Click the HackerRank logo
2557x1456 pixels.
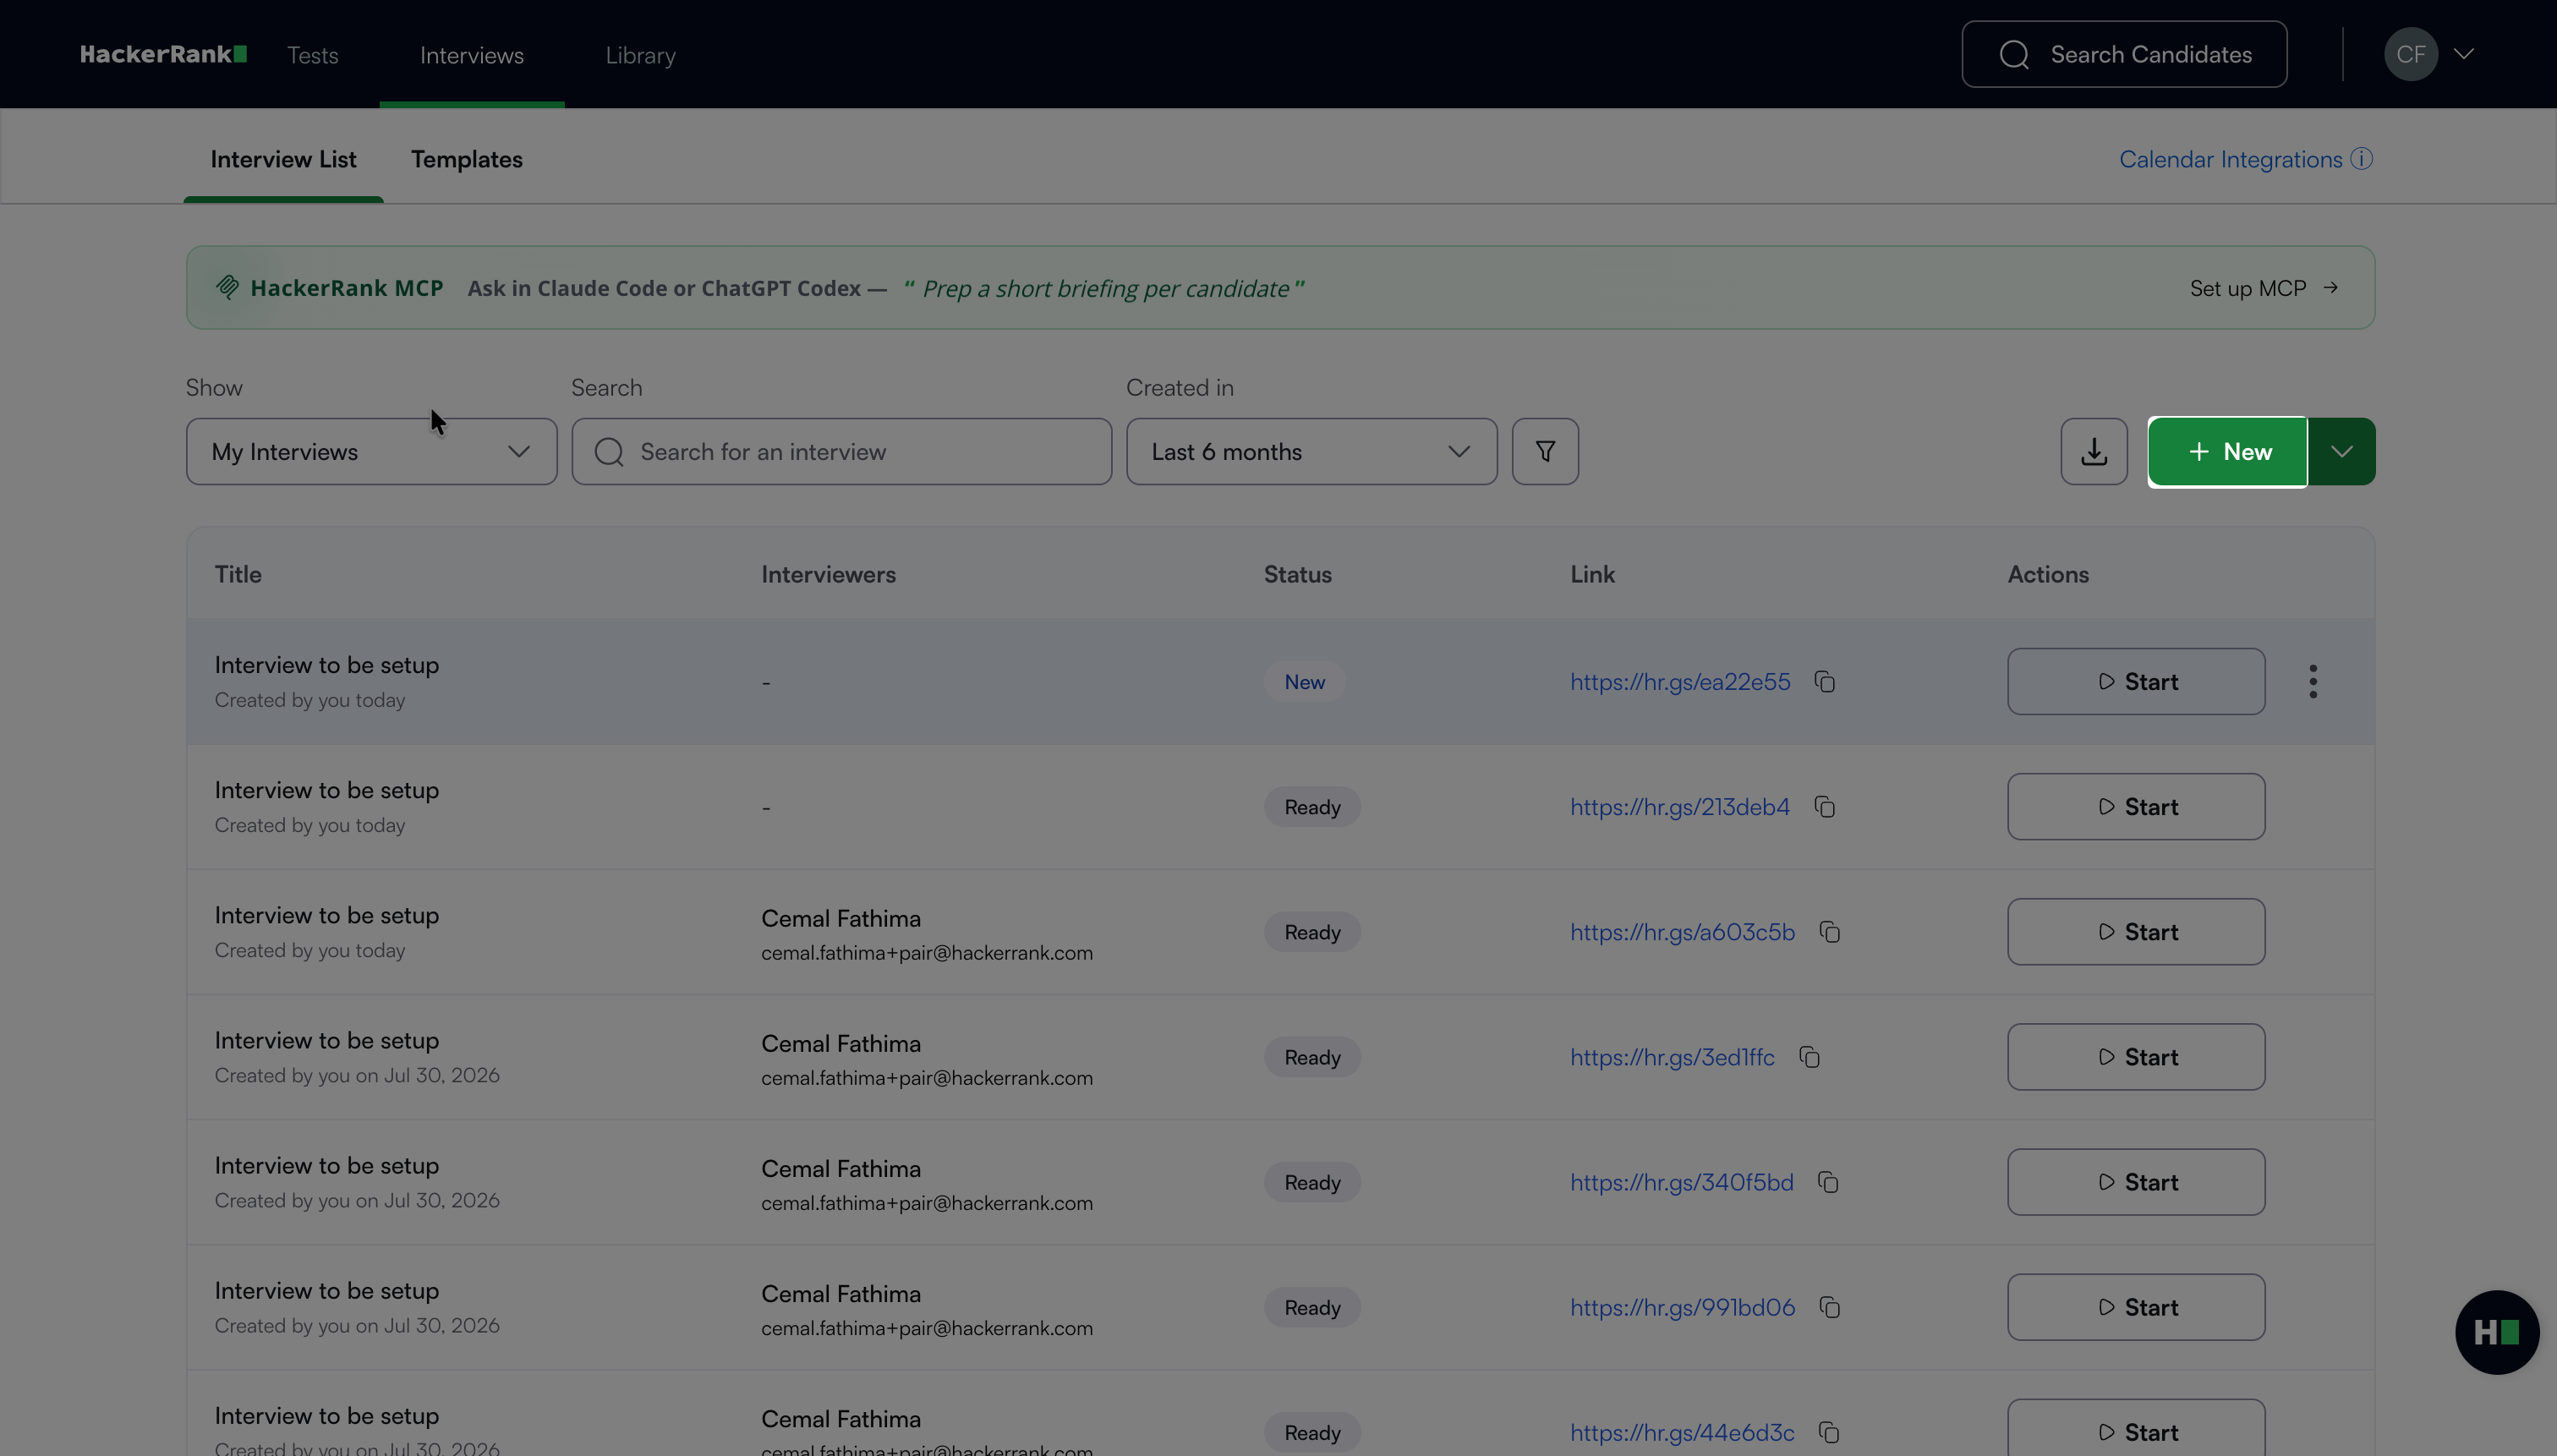point(163,54)
